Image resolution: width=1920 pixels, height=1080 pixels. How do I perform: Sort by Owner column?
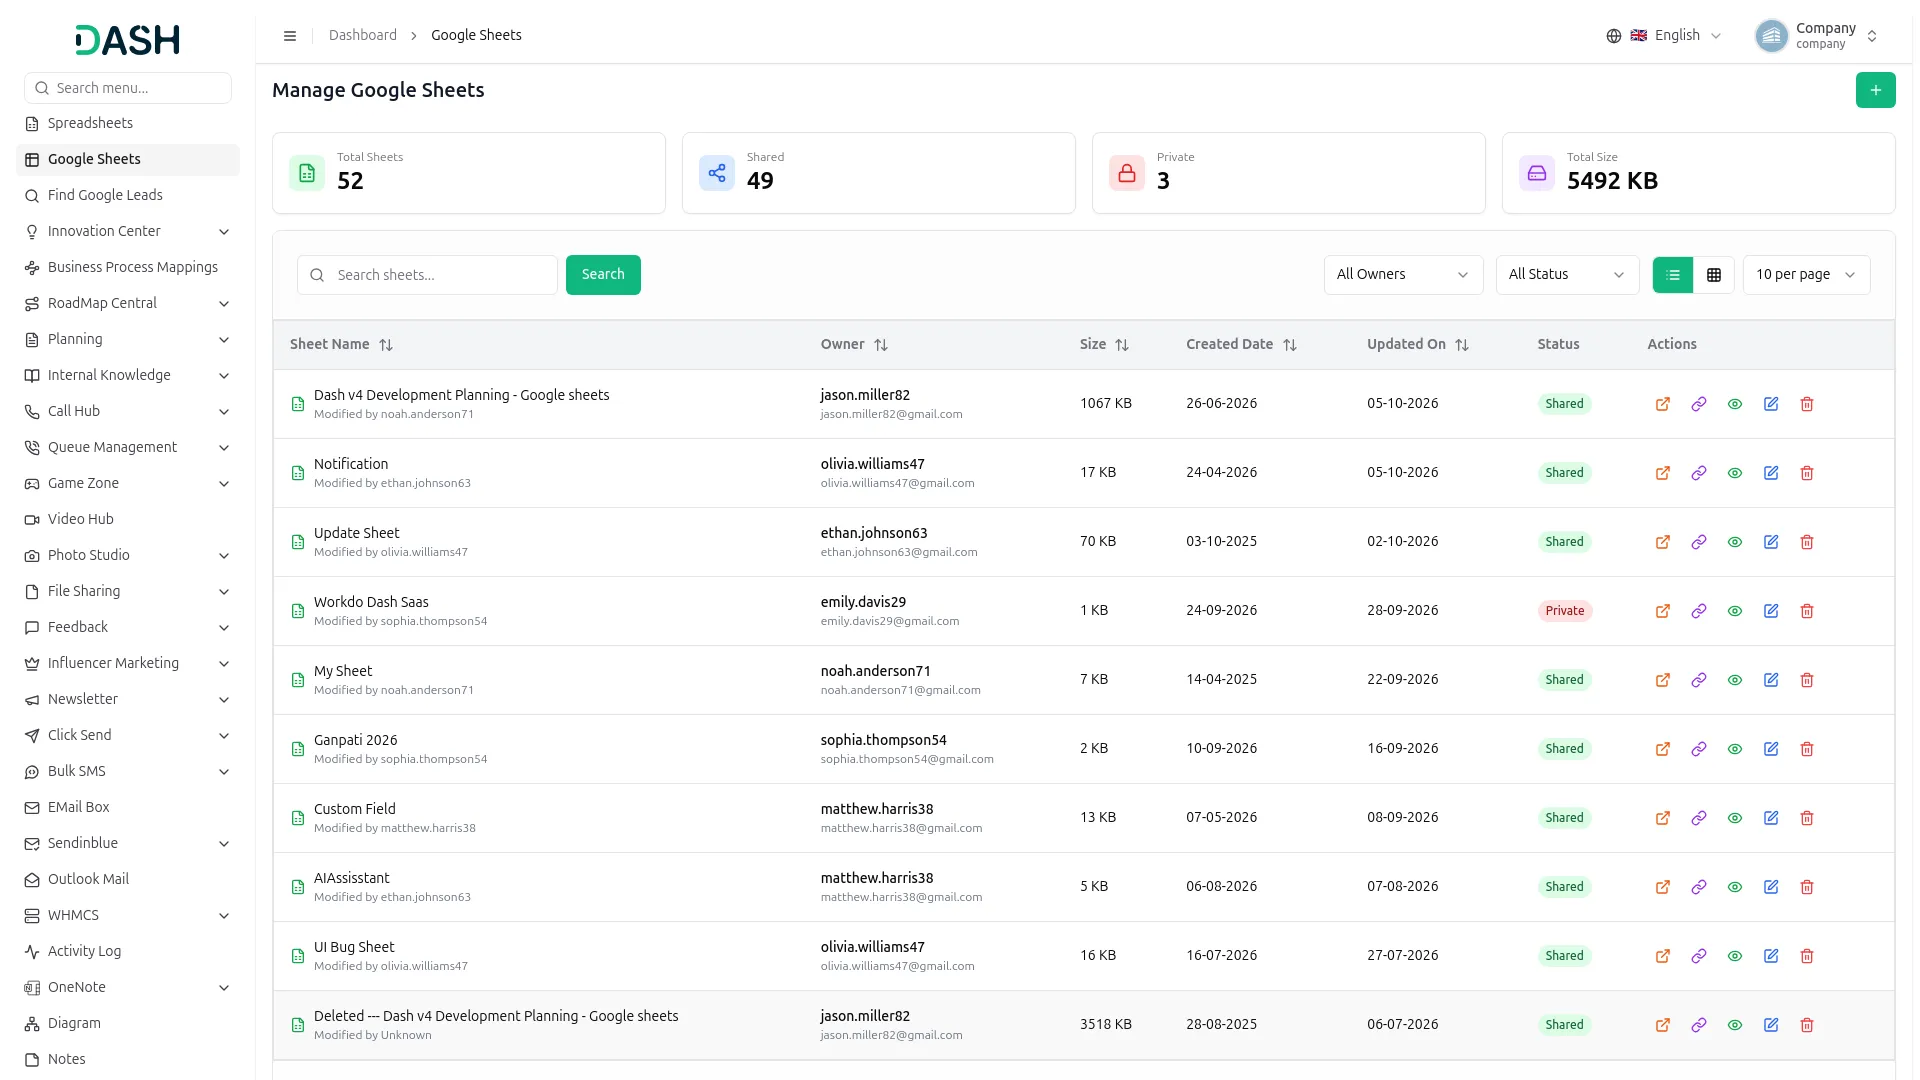pos(881,345)
